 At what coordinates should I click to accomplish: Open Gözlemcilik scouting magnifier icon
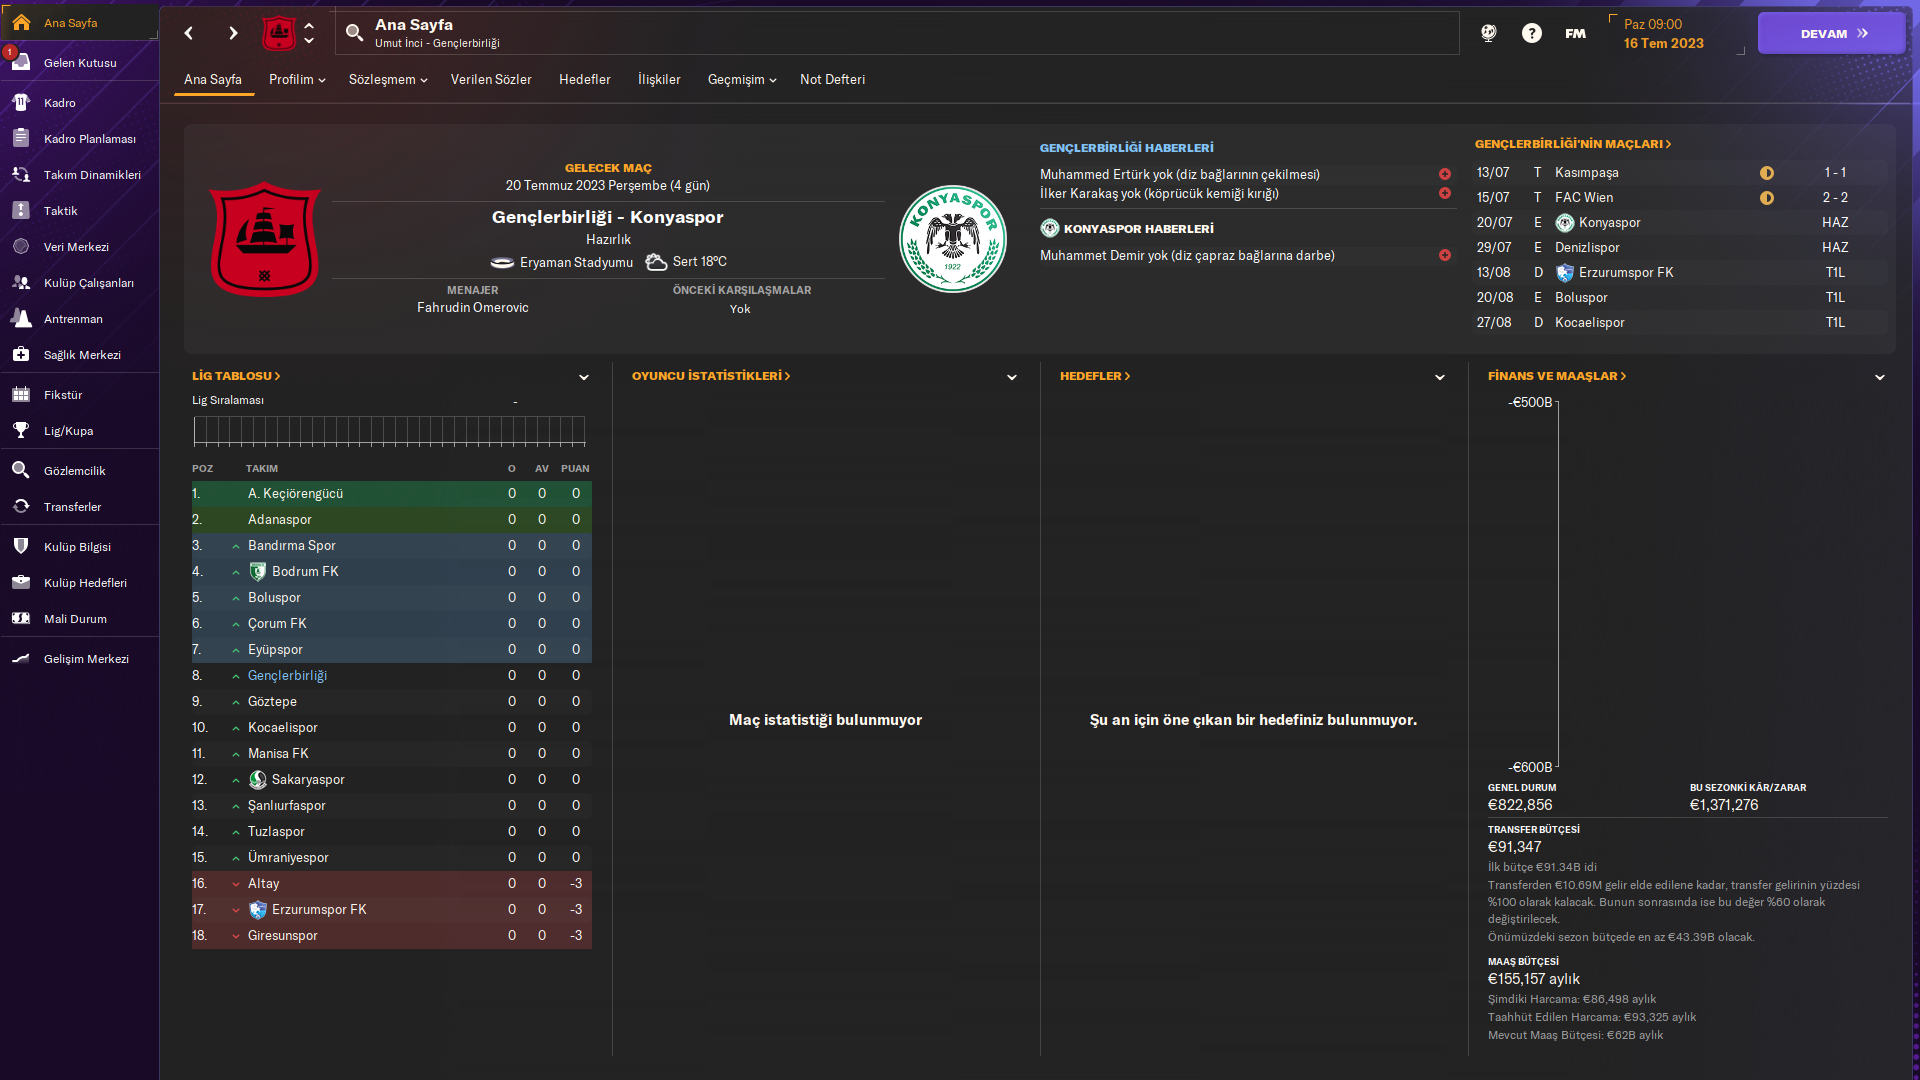click(21, 470)
